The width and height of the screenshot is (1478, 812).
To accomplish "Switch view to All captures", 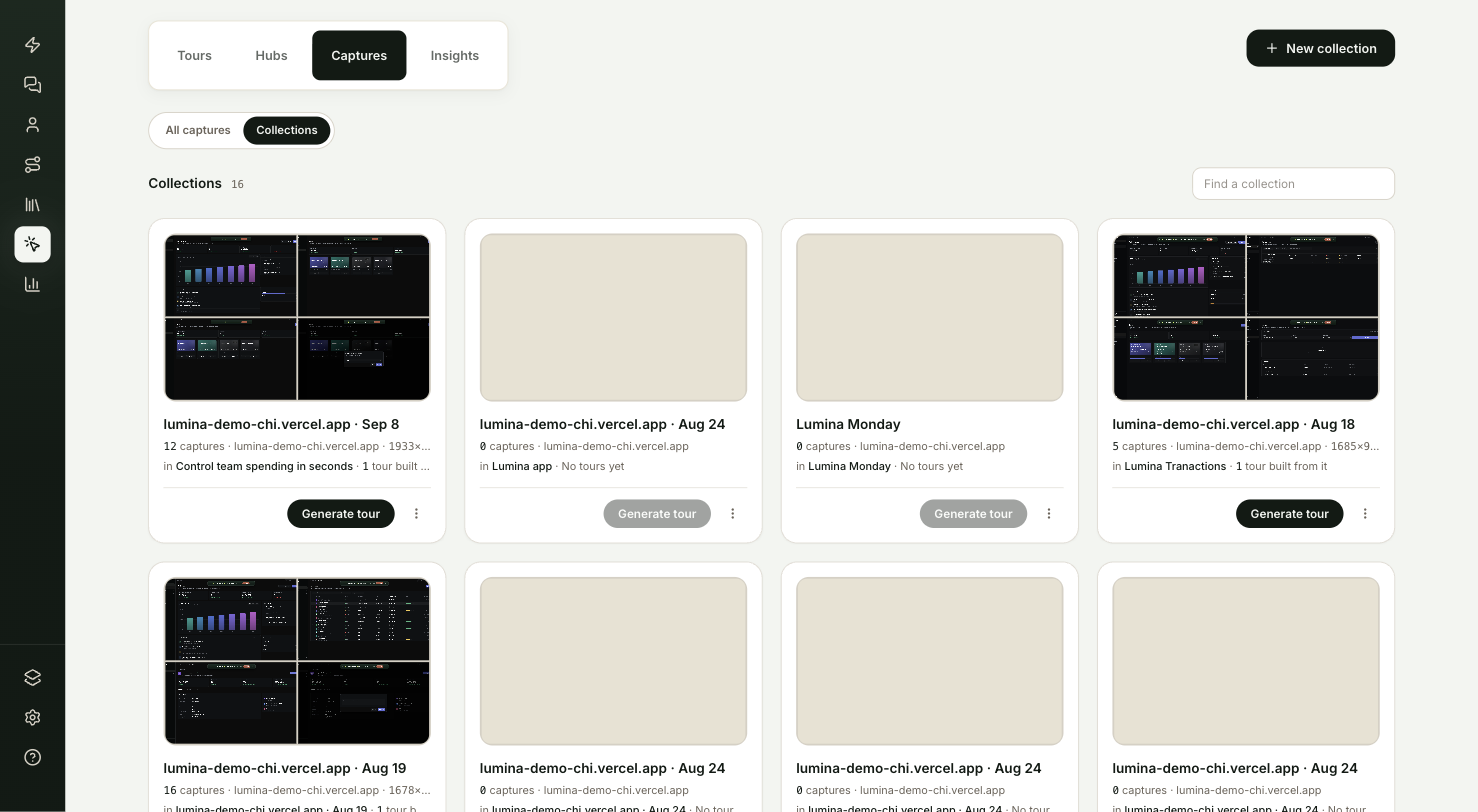I will coord(198,130).
